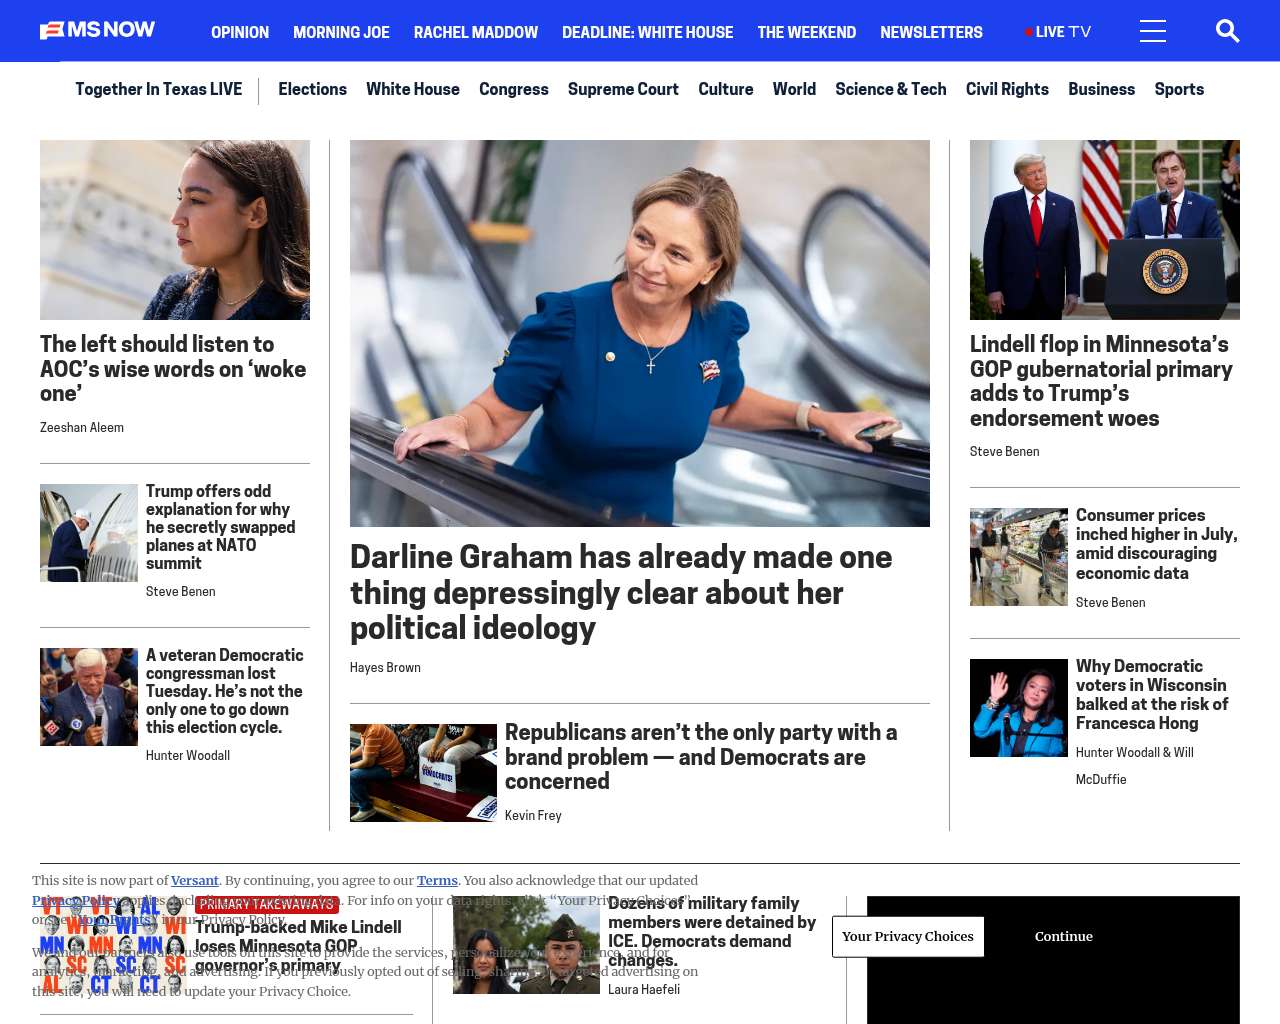Open The Weekend menu item

[806, 32]
